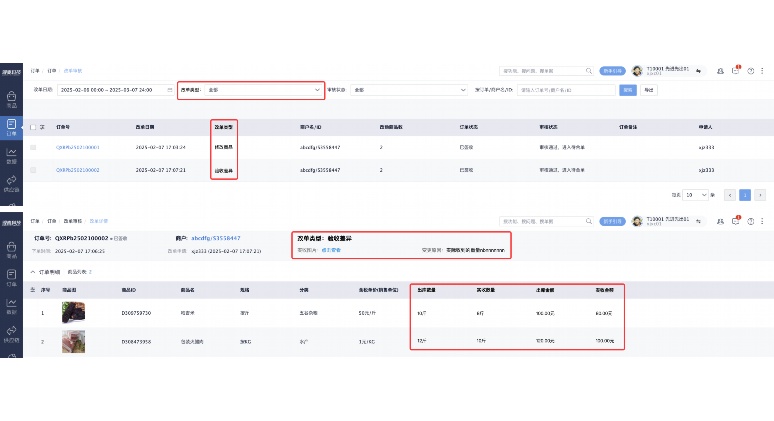Toggle select-all checkbox in order list table header

pos(33,127)
